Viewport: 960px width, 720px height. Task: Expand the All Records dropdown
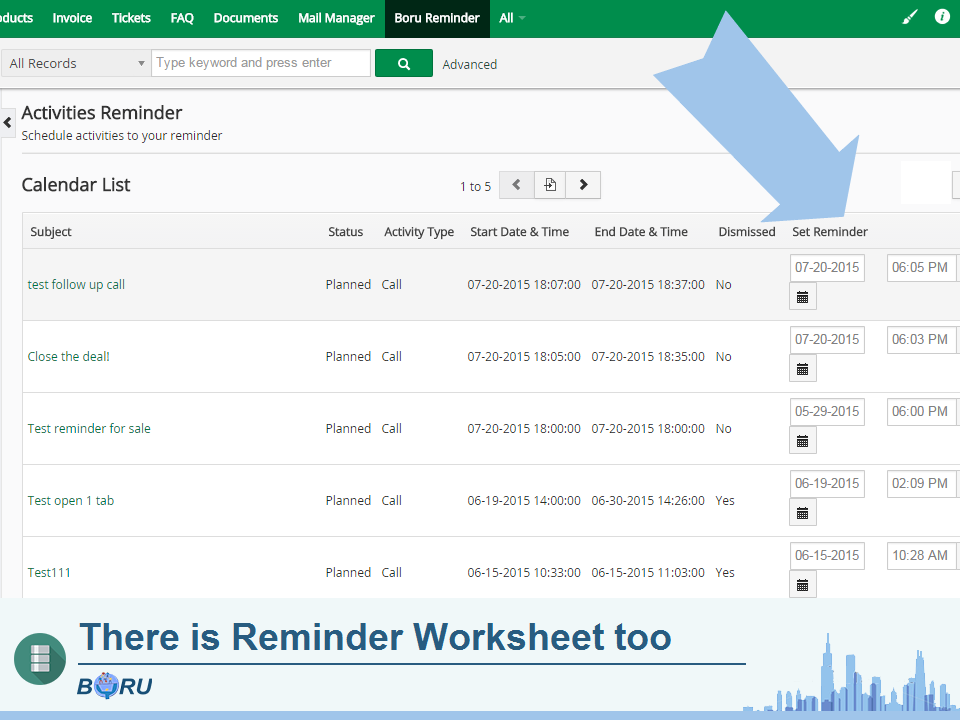pos(75,63)
